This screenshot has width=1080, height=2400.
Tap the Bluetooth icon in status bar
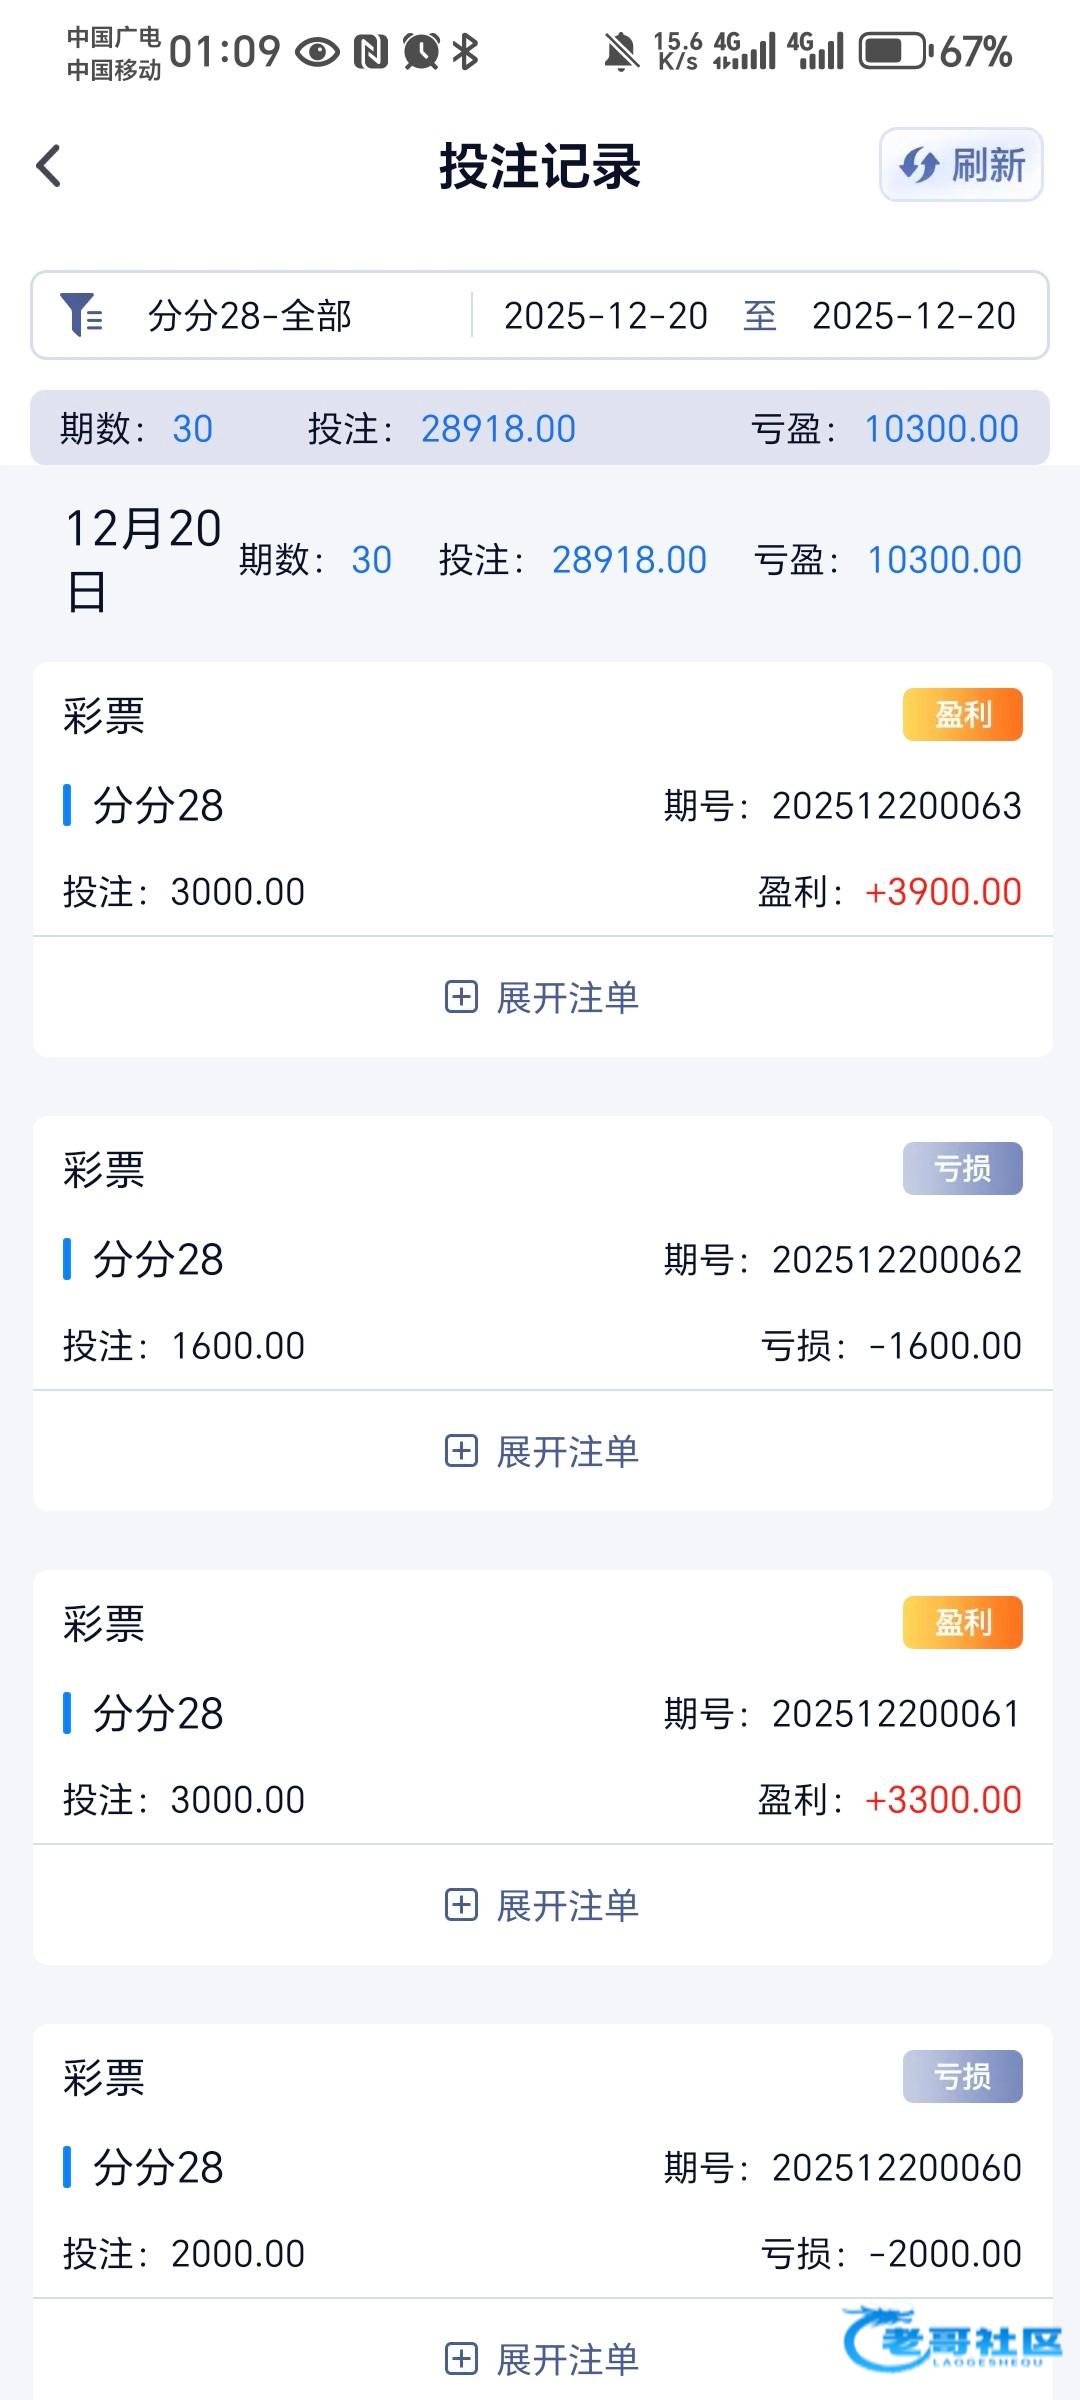click(x=465, y=51)
